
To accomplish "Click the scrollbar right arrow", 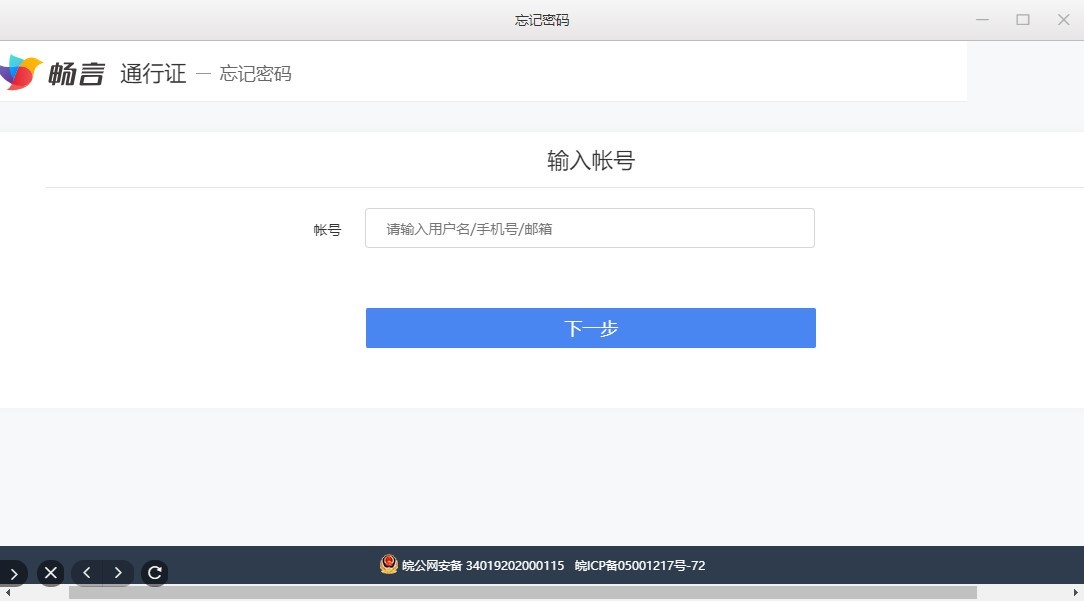I will point(1075,593).
